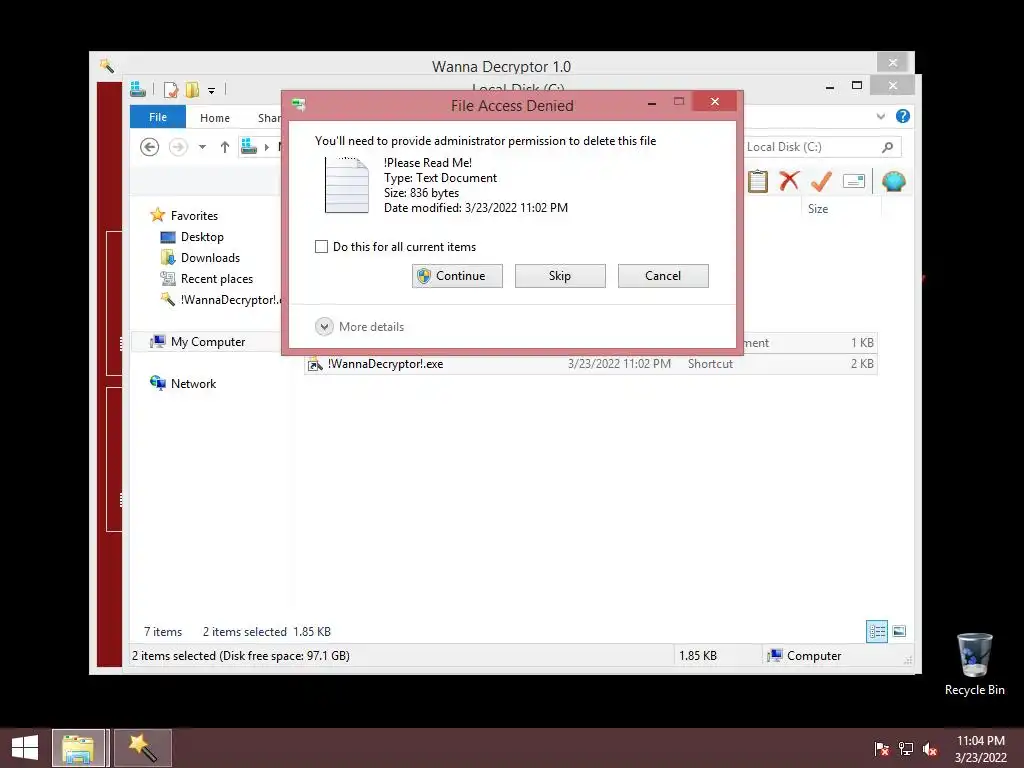
Task: Select Network in navigation pane
Action: click(193, 383)
